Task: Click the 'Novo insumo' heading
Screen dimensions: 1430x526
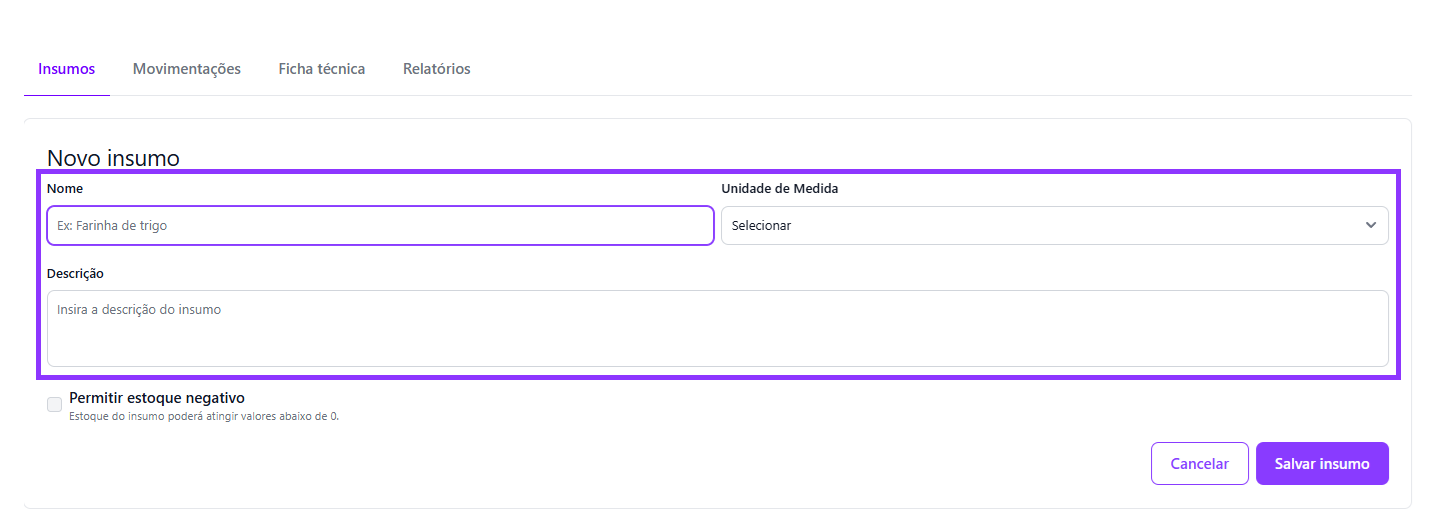Action: click(113, 158)
